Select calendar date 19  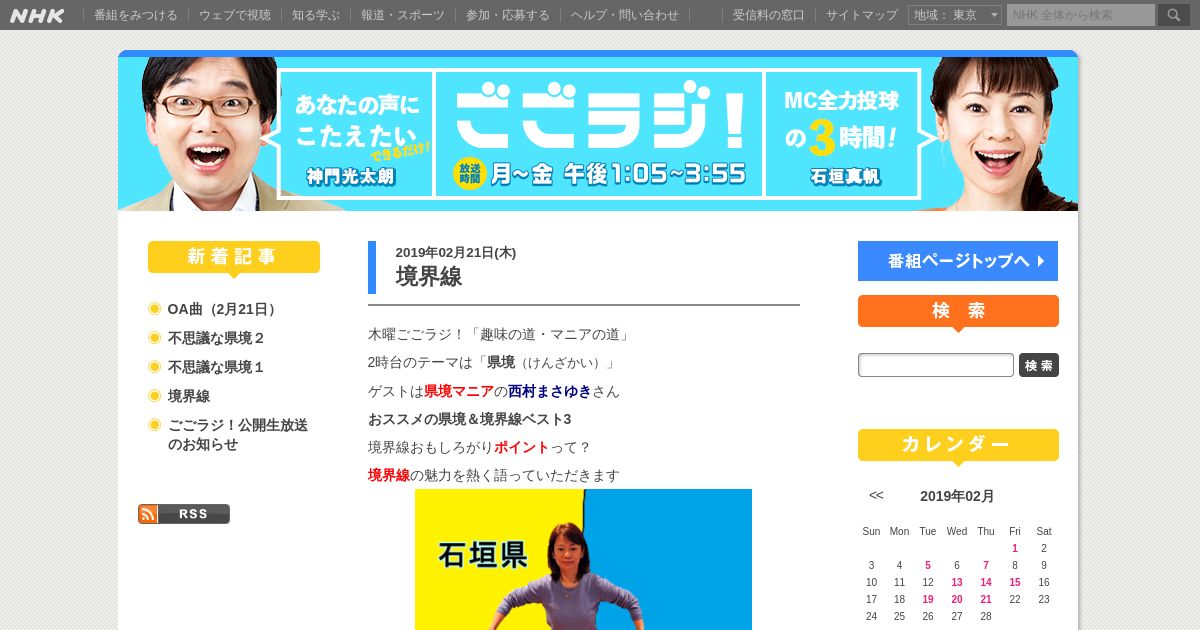coord(928,599)
